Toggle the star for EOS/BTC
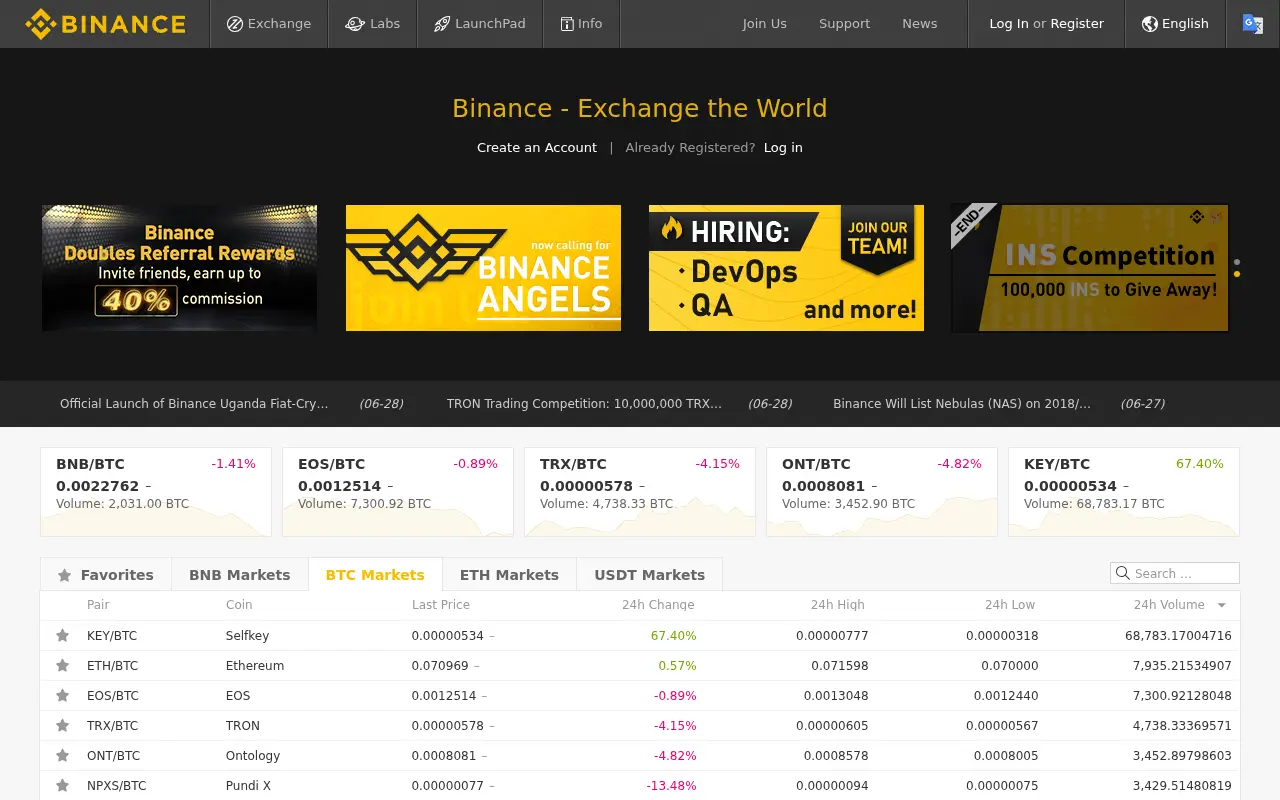The image size is (1280, 800). [62, 695]
